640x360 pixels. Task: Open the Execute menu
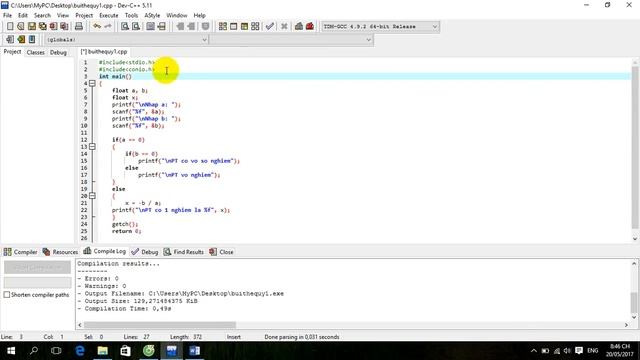pos(109,16)
